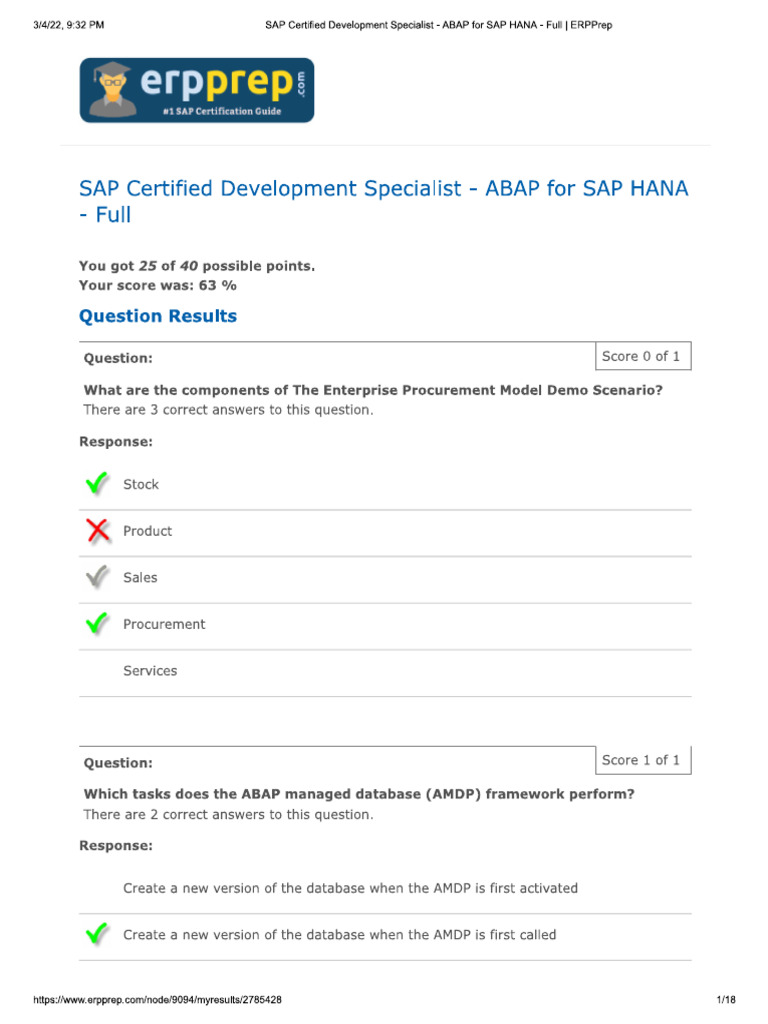Screen dimensions: 768x1024
Task: Click the ERPPrep logo banner
Action: (x=196, y=90)
